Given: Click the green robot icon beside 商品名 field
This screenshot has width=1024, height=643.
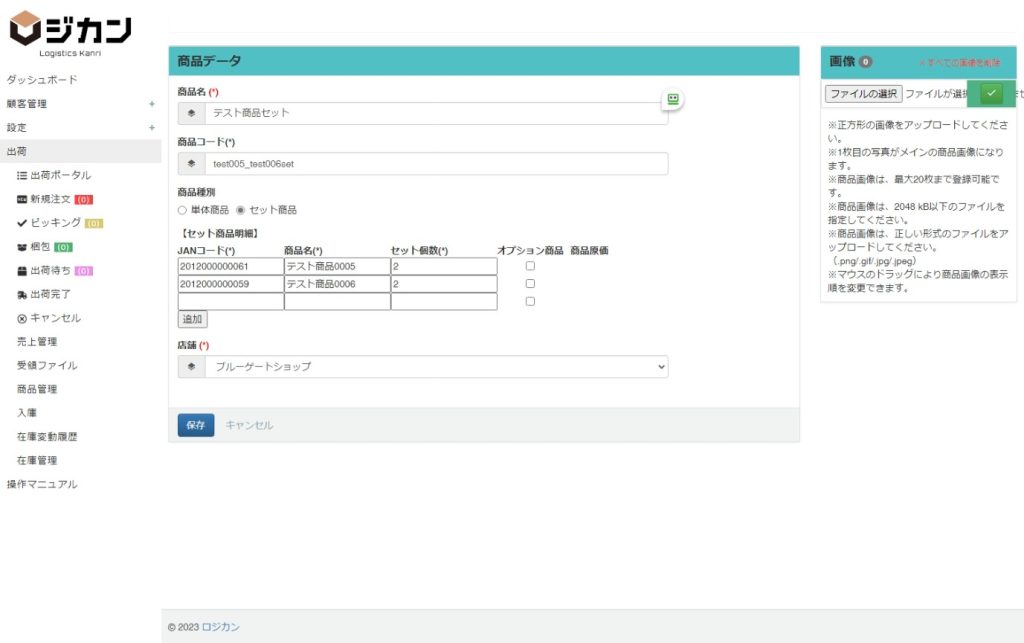Looking at the screenshot, I should [673, 99].
